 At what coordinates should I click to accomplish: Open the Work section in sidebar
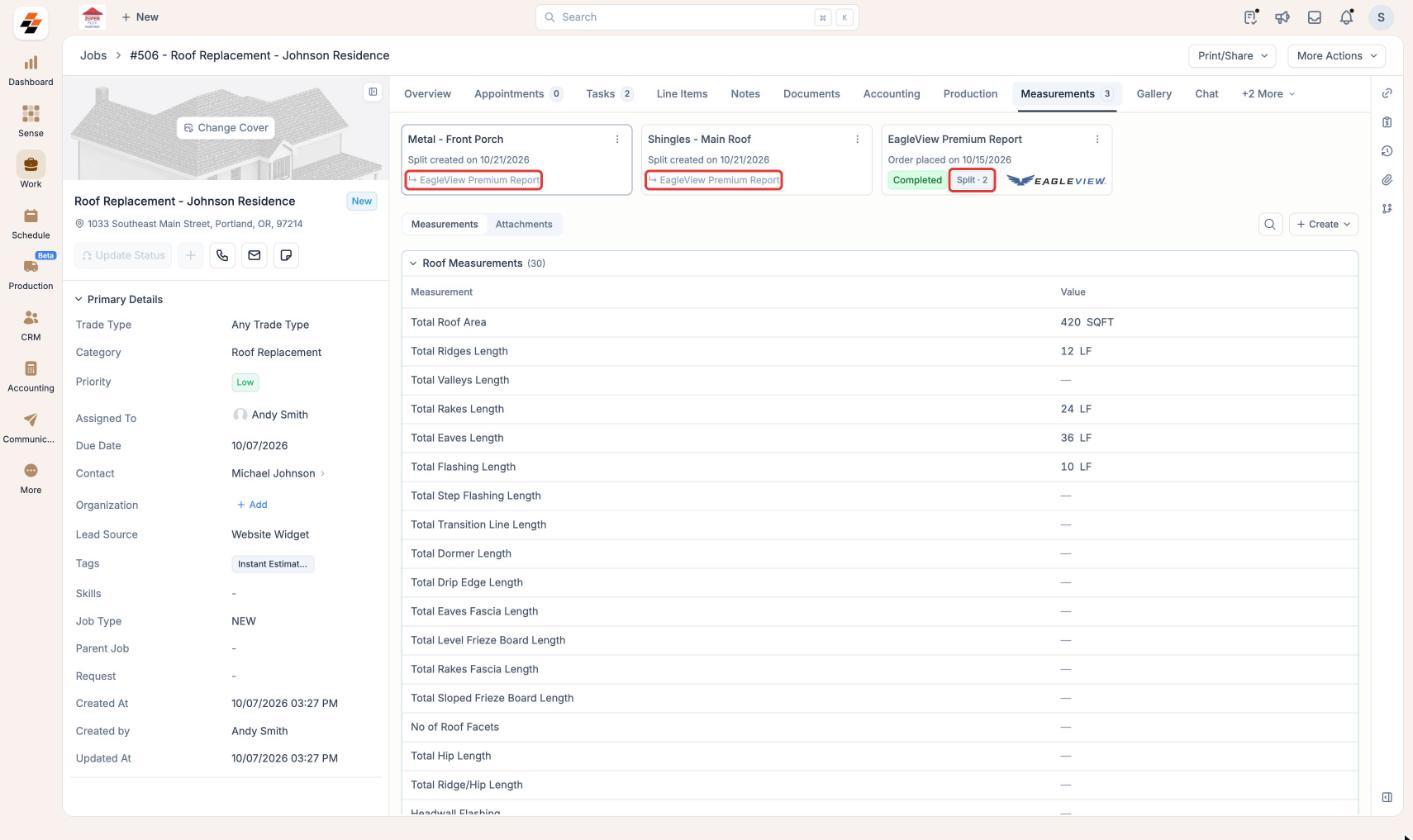coord(30,171)
